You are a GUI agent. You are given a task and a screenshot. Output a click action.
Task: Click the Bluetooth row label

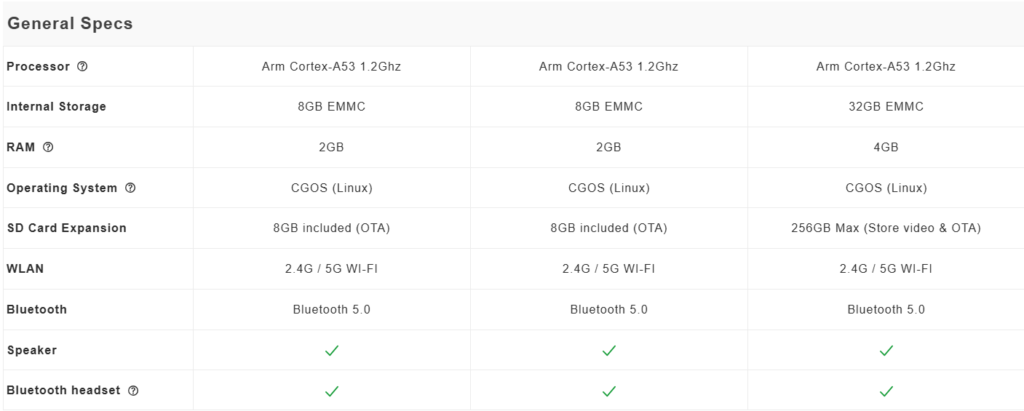[x=37, y=310]
